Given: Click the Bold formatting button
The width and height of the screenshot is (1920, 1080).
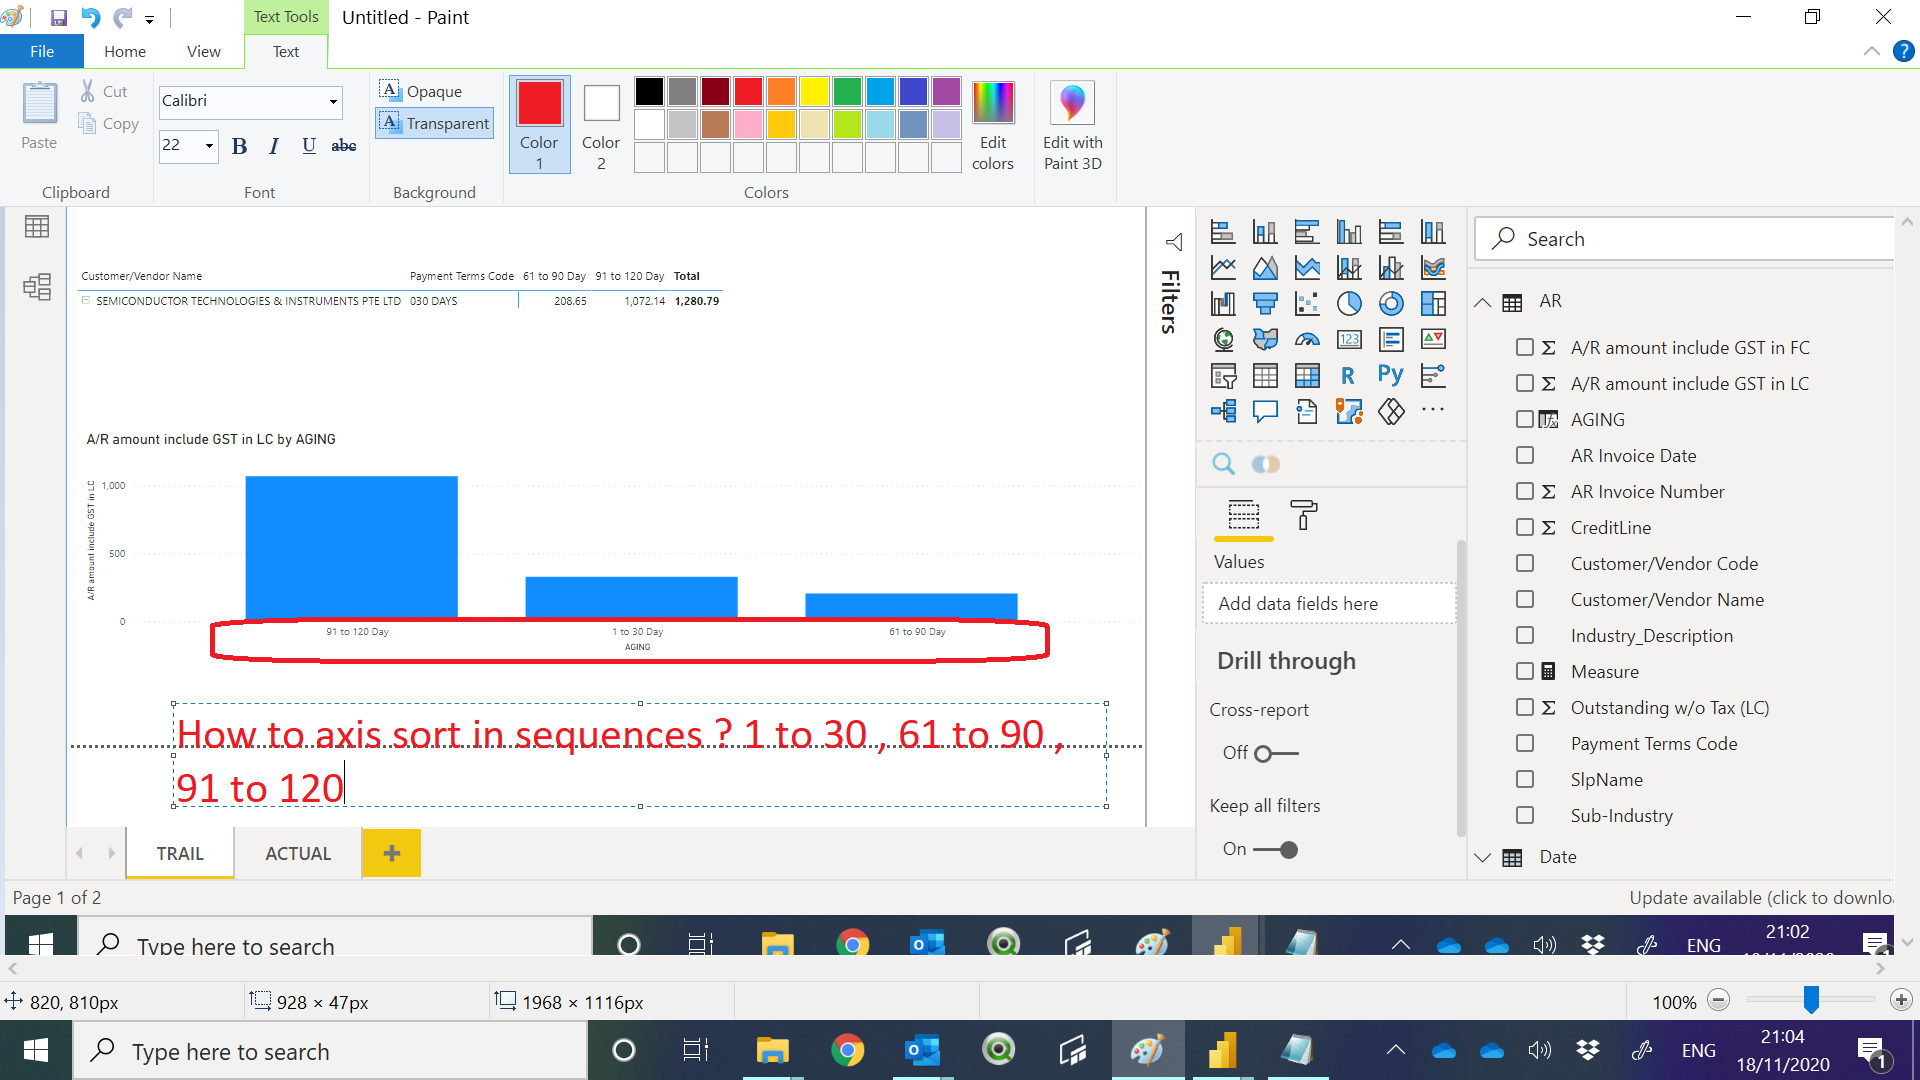Looking at the screenshot, I should pos(239,146).
